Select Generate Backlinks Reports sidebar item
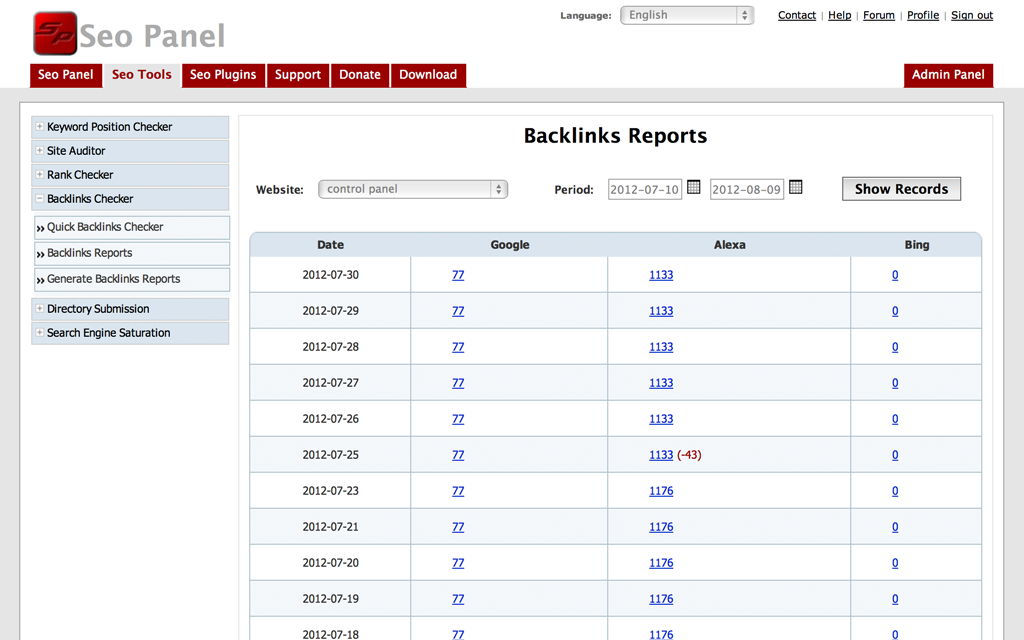This screenshot has width=1024, height=640. pyautogui.click(x=113, y=279)
